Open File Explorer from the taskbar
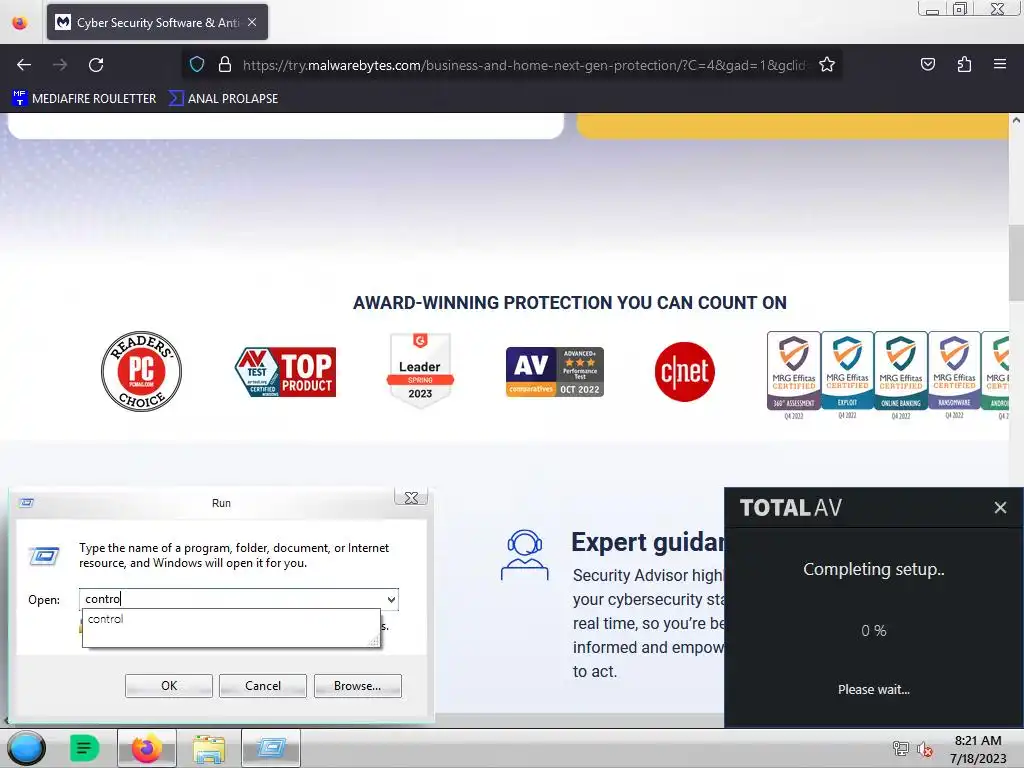 point(209,748)
